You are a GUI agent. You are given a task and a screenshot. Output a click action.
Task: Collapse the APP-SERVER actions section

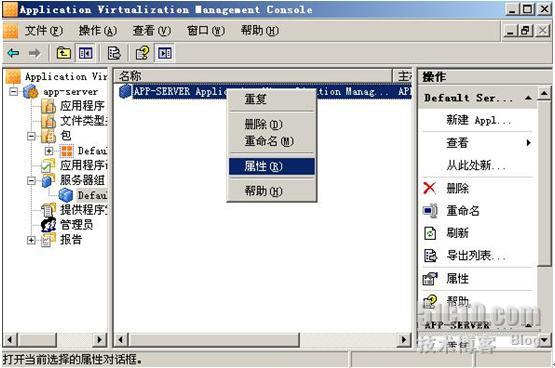528,325
